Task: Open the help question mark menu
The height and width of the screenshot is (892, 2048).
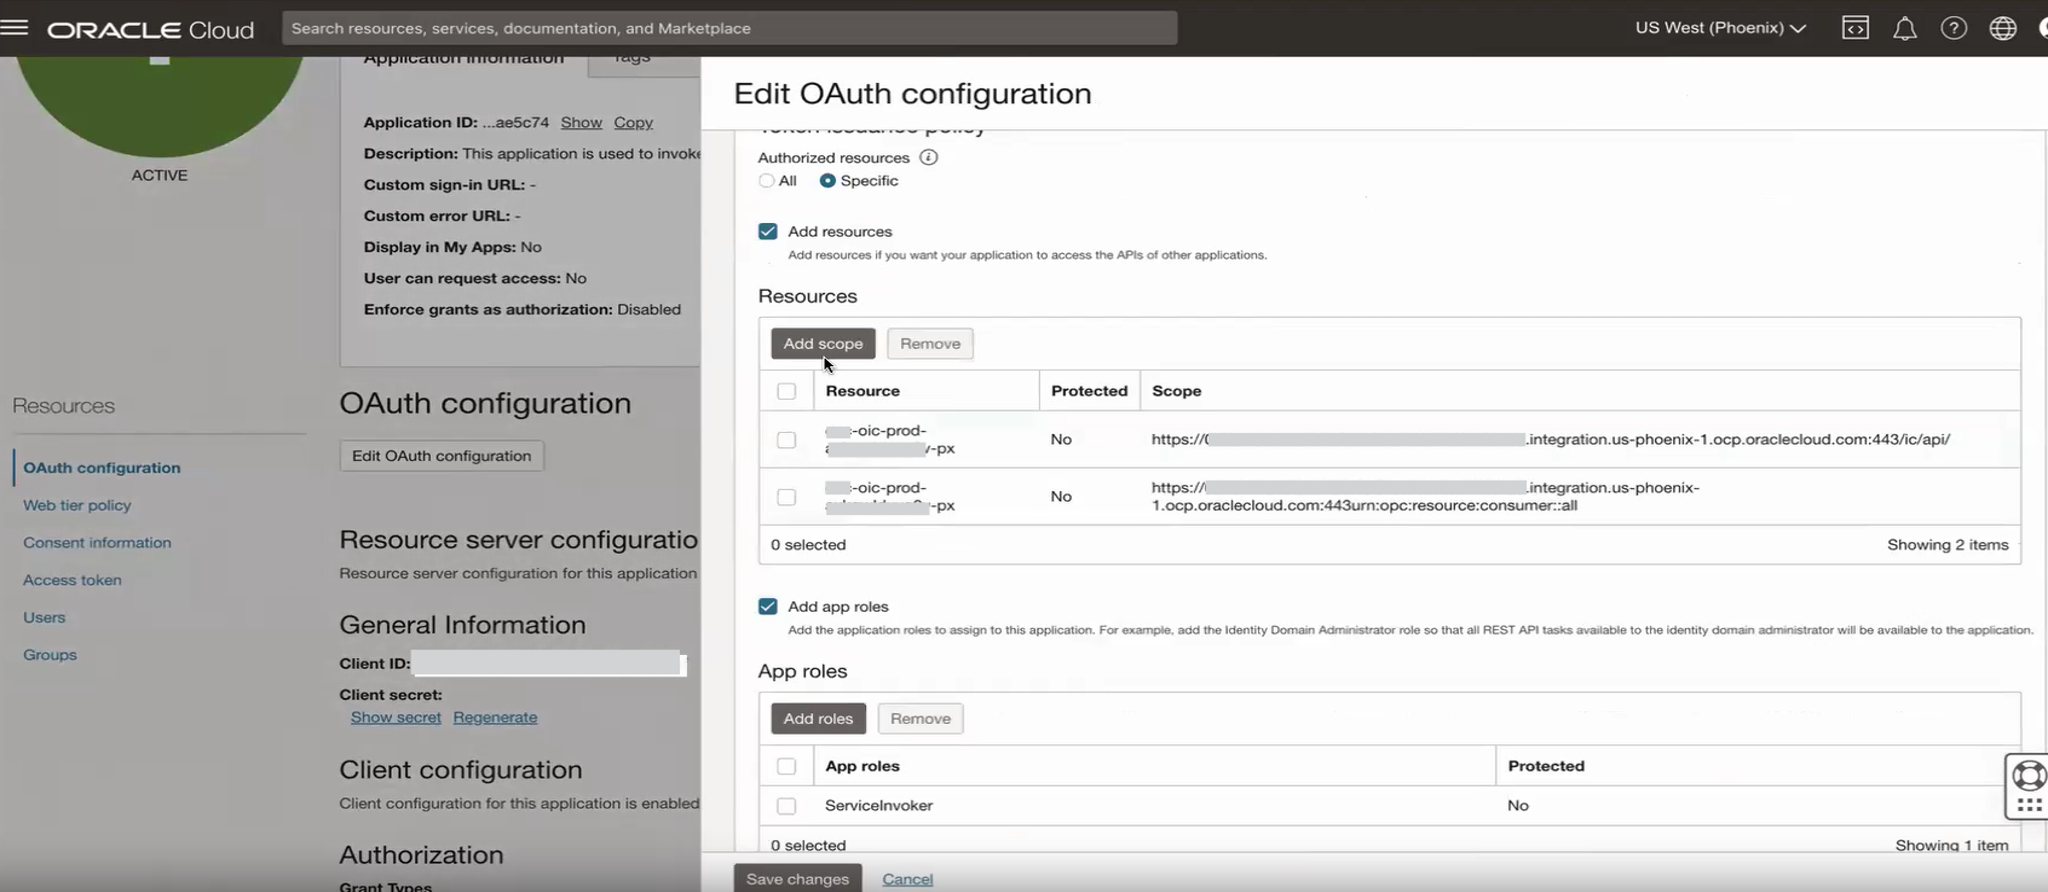Action: pyautogui.click(x=1954, y=28)
